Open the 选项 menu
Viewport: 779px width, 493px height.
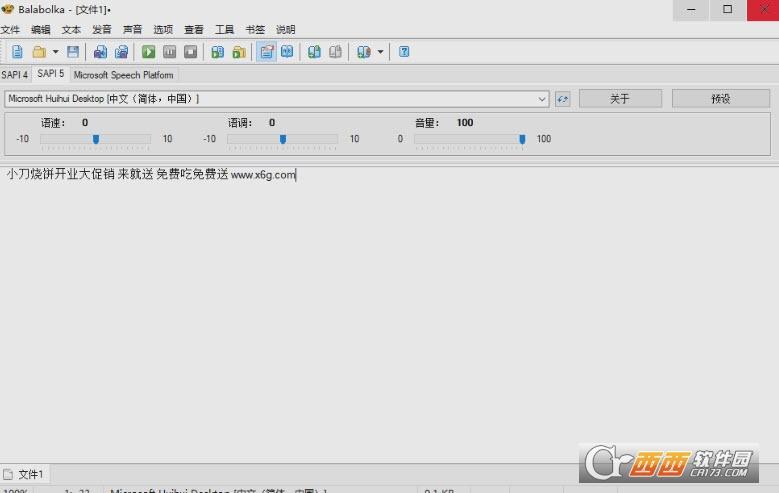pyautogui.click(x=163, y=30)
